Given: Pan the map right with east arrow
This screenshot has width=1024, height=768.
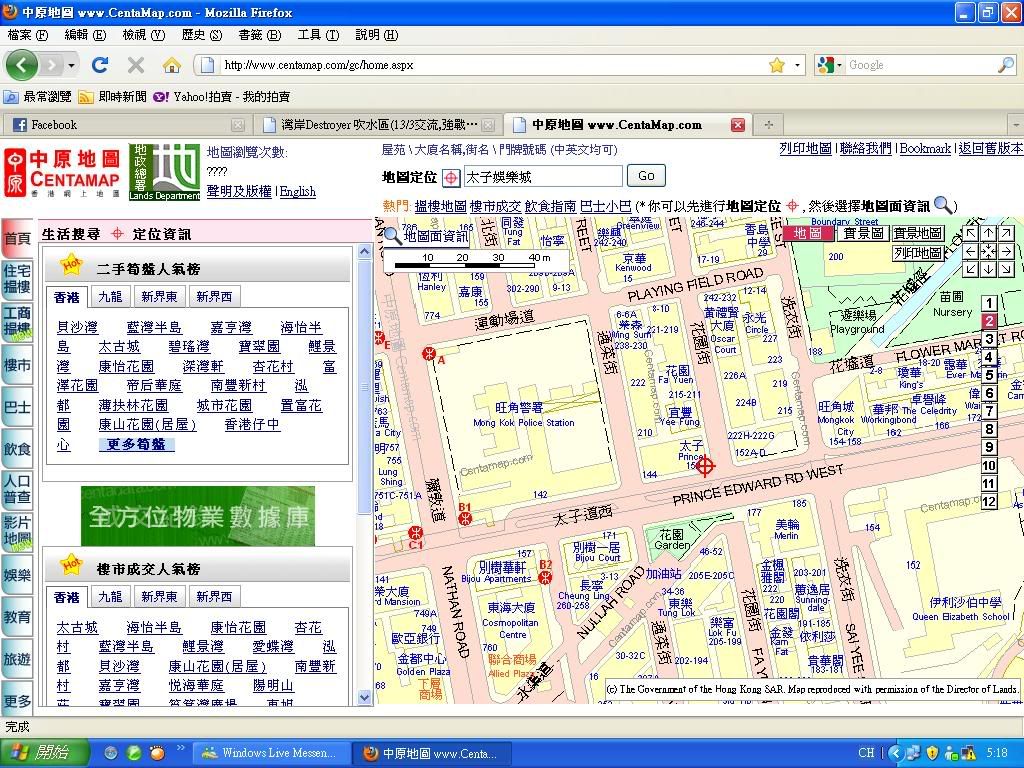Looking at the screenshot, I should coord(1006,251).
